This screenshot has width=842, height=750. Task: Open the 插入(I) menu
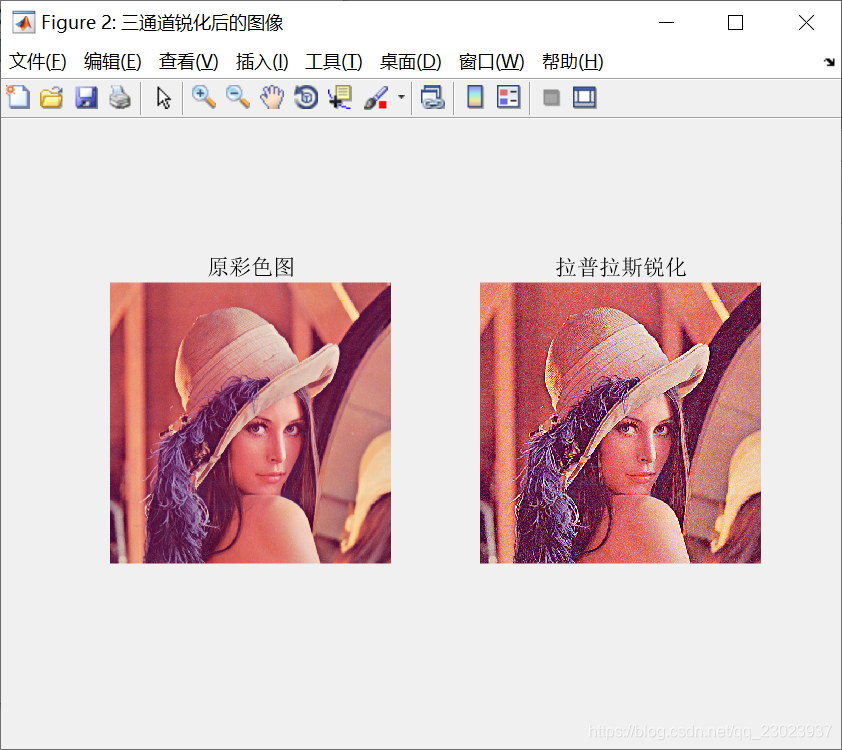coord(262,62)
